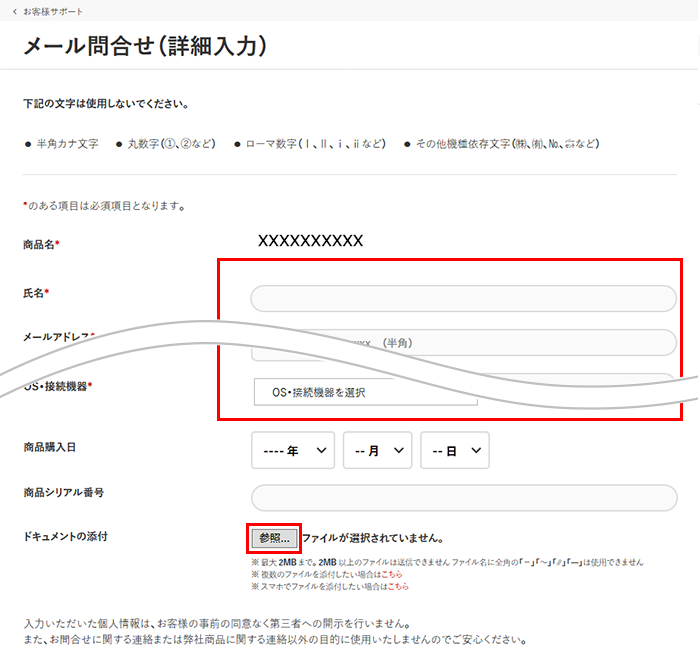Click the ローマ数字 bullet text

click(316, 144)
